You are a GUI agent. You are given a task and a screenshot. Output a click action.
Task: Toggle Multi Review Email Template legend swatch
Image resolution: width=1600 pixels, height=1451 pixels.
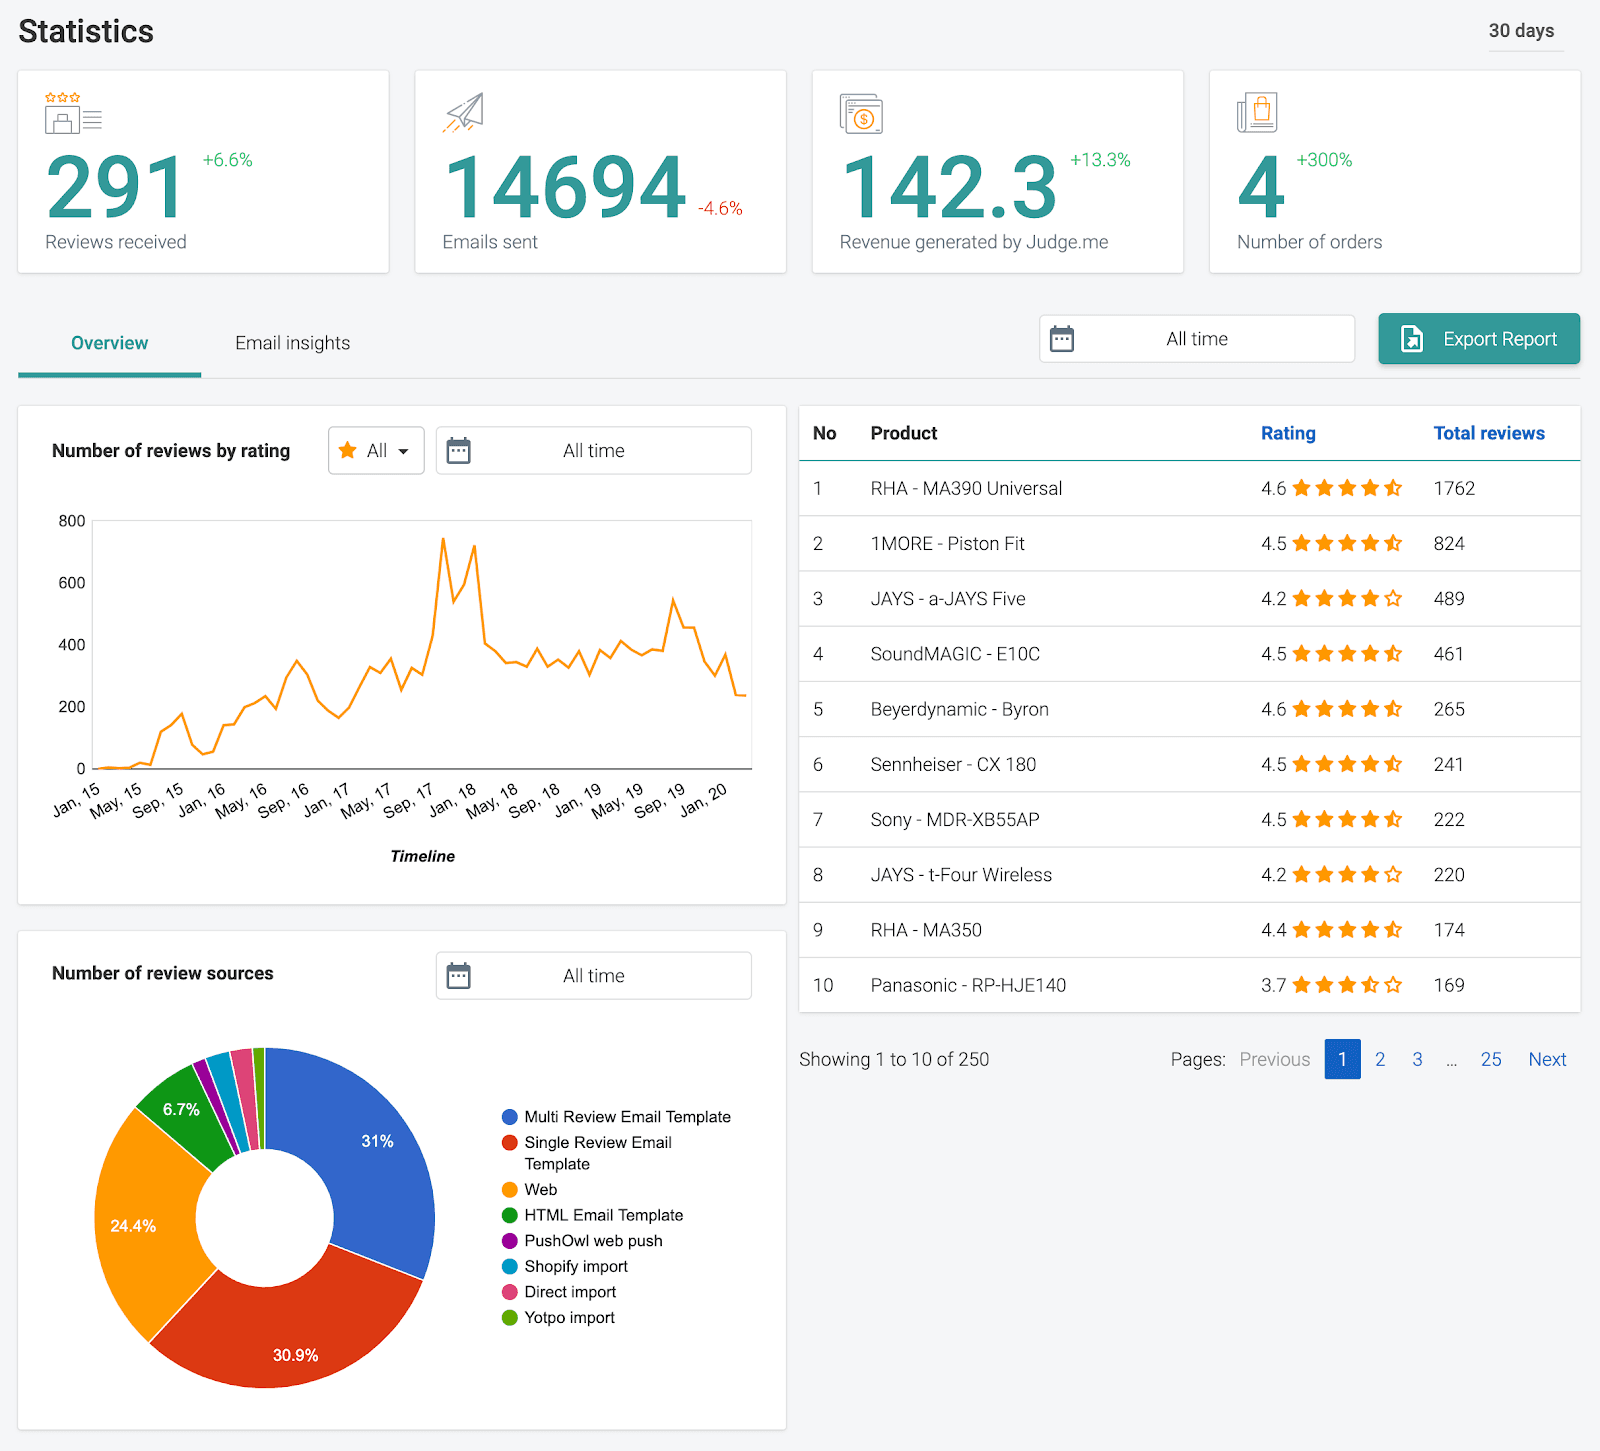[510, 1117]
